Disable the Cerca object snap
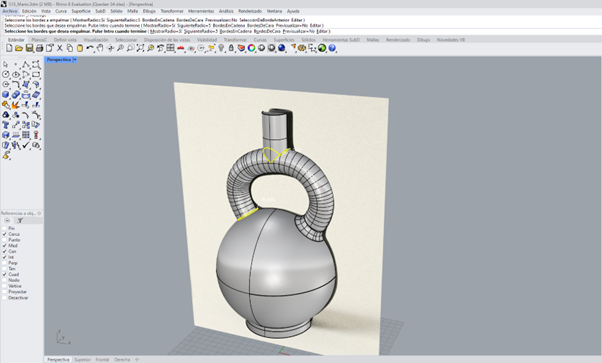 5,234
